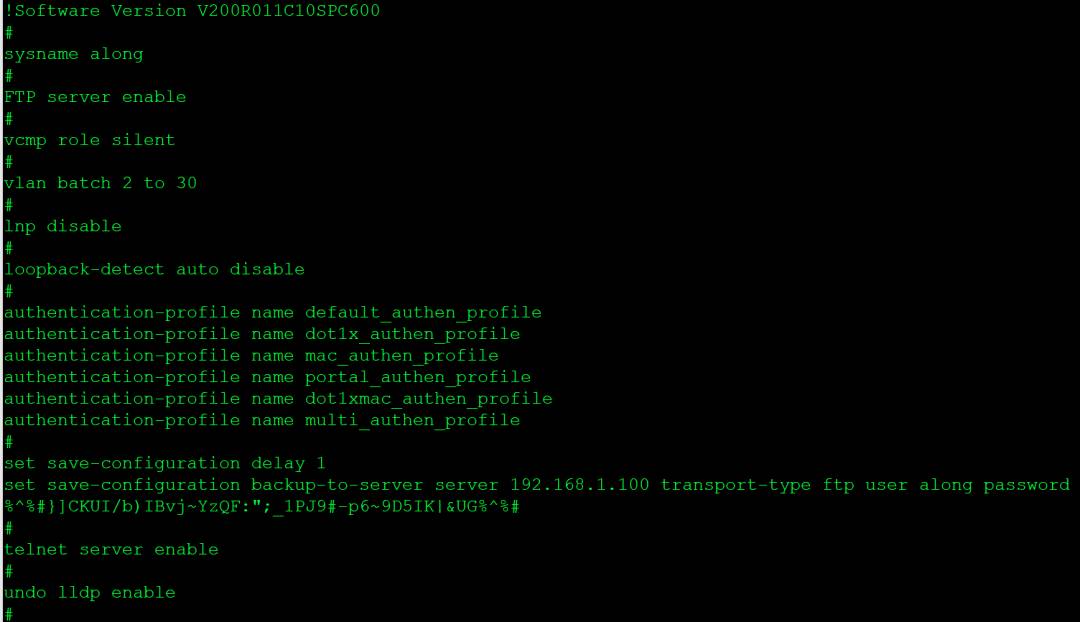Click set save-configuration delay 1 line

point(165,464)
